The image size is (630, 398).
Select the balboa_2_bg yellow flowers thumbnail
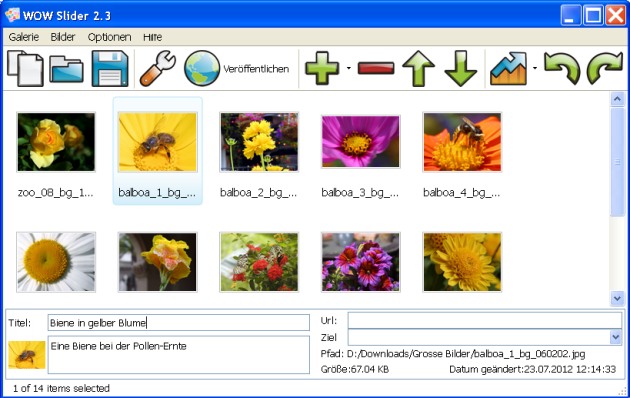[259, 142]
